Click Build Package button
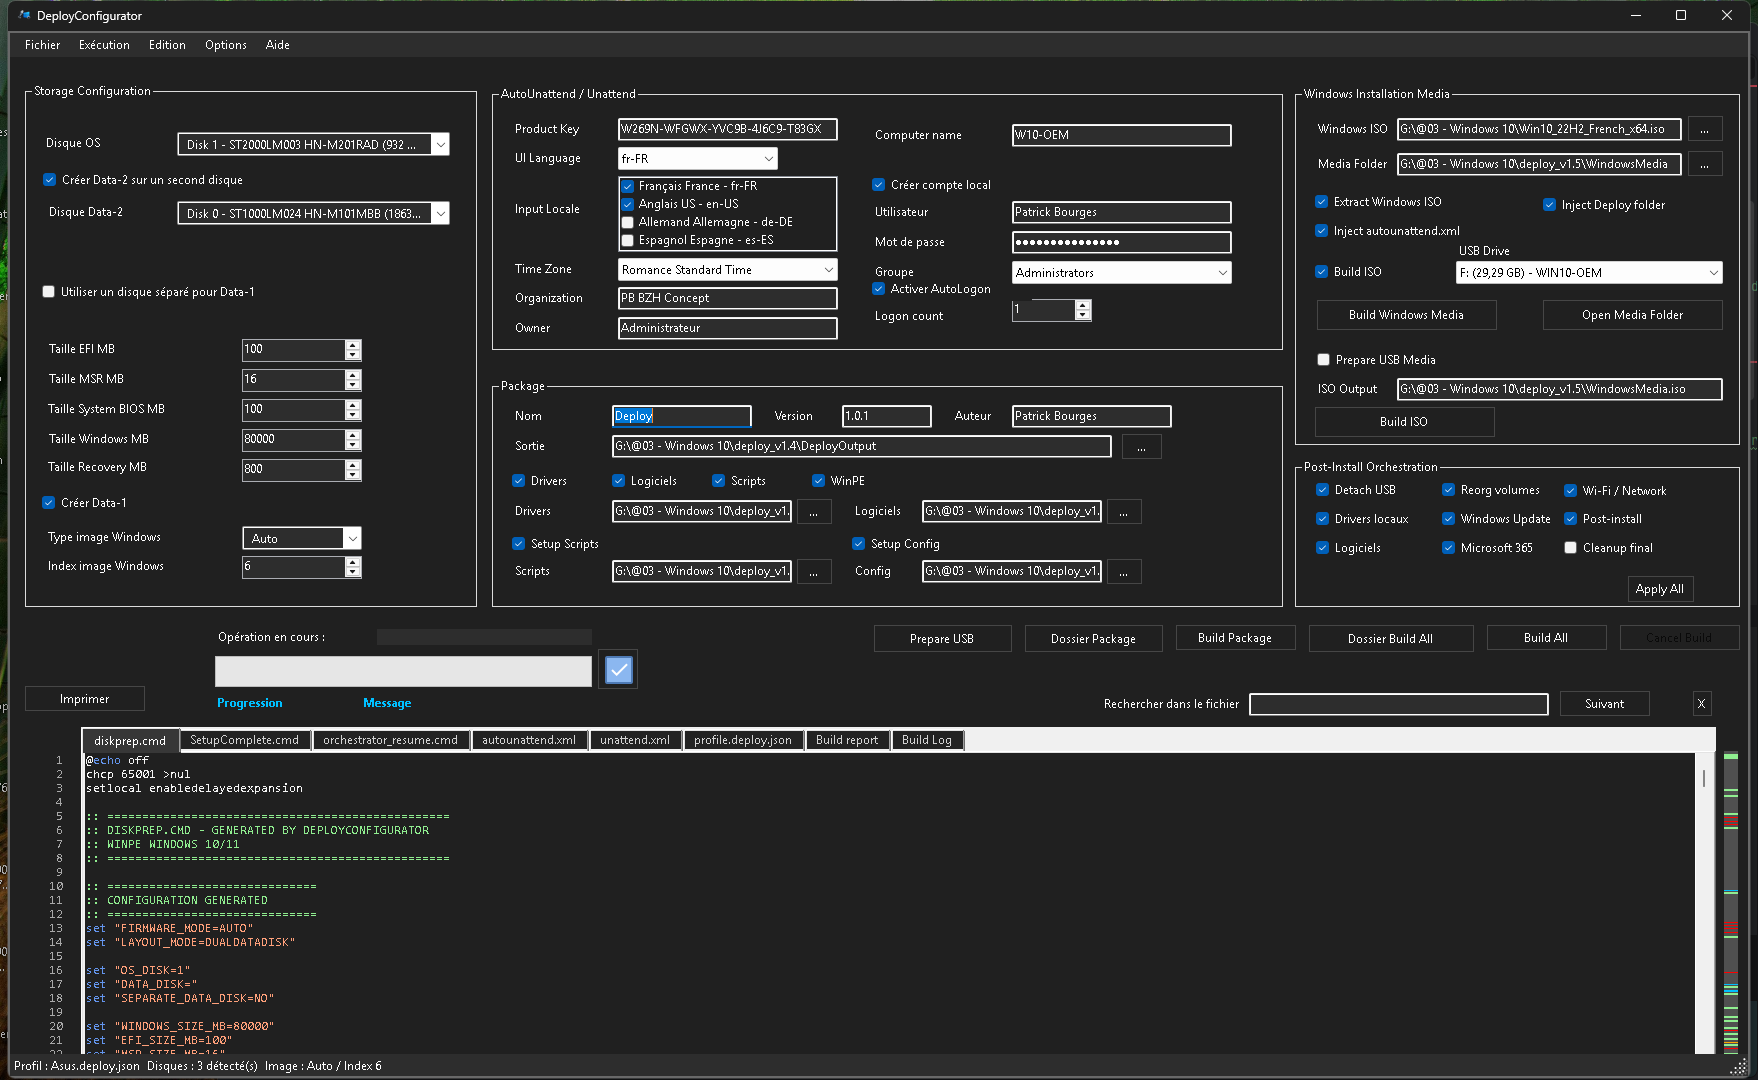This screenshot has width=1758, height=1080. click(1235, 638)
